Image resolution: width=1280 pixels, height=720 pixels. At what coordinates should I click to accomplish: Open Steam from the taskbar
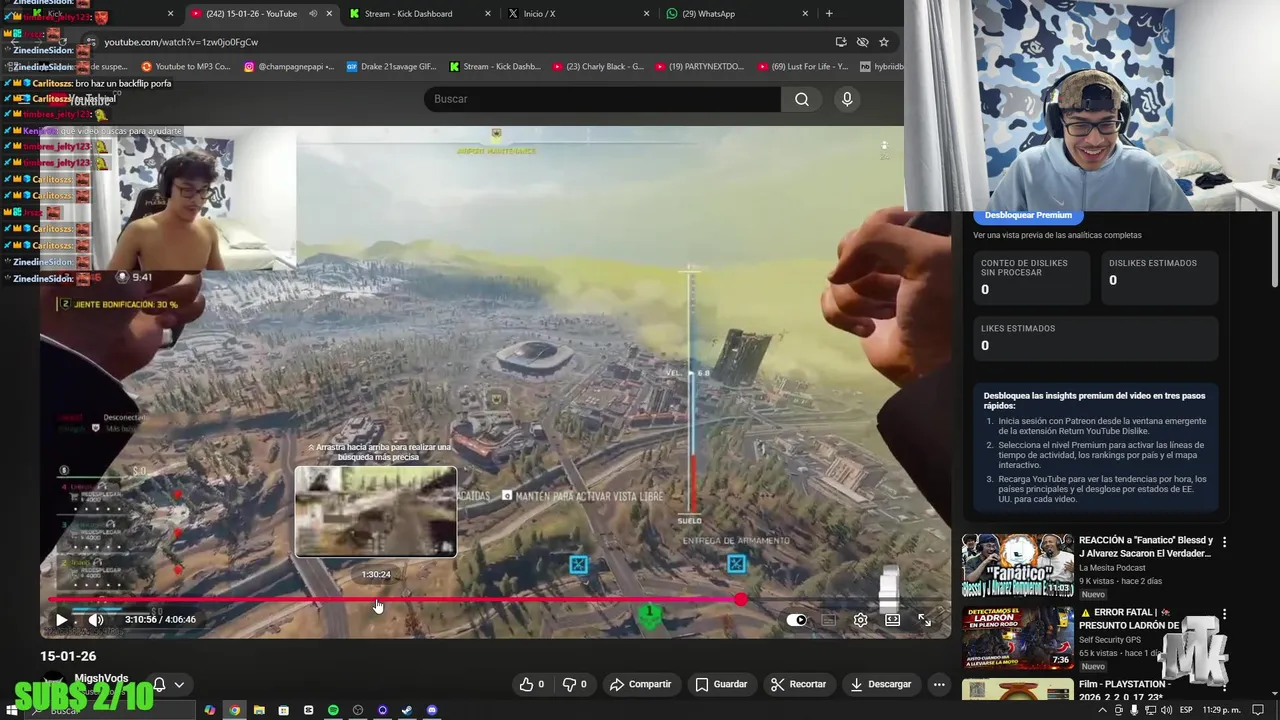pos(407,710)
